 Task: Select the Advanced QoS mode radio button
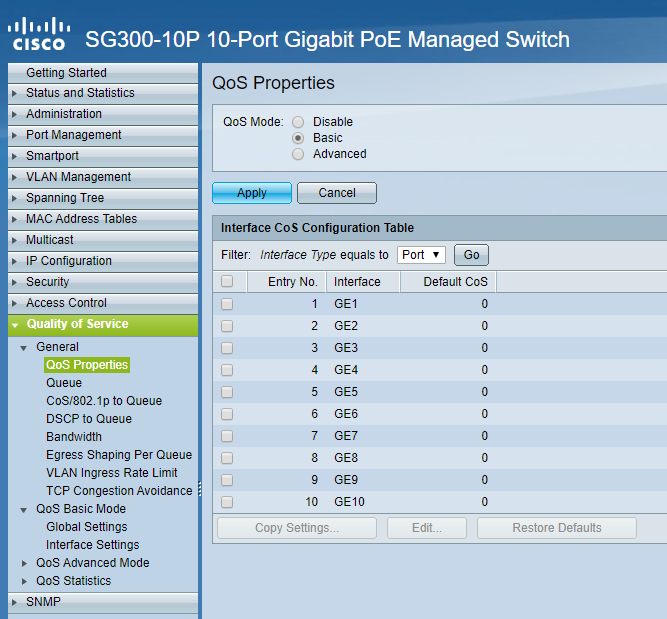(298, 154)
